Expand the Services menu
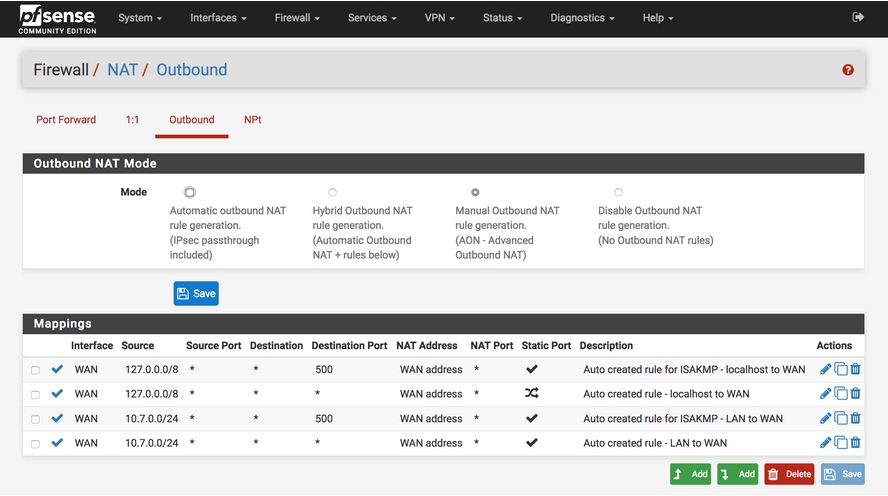Viewport: 888px width, 496px height. click(x=372, y=18)
